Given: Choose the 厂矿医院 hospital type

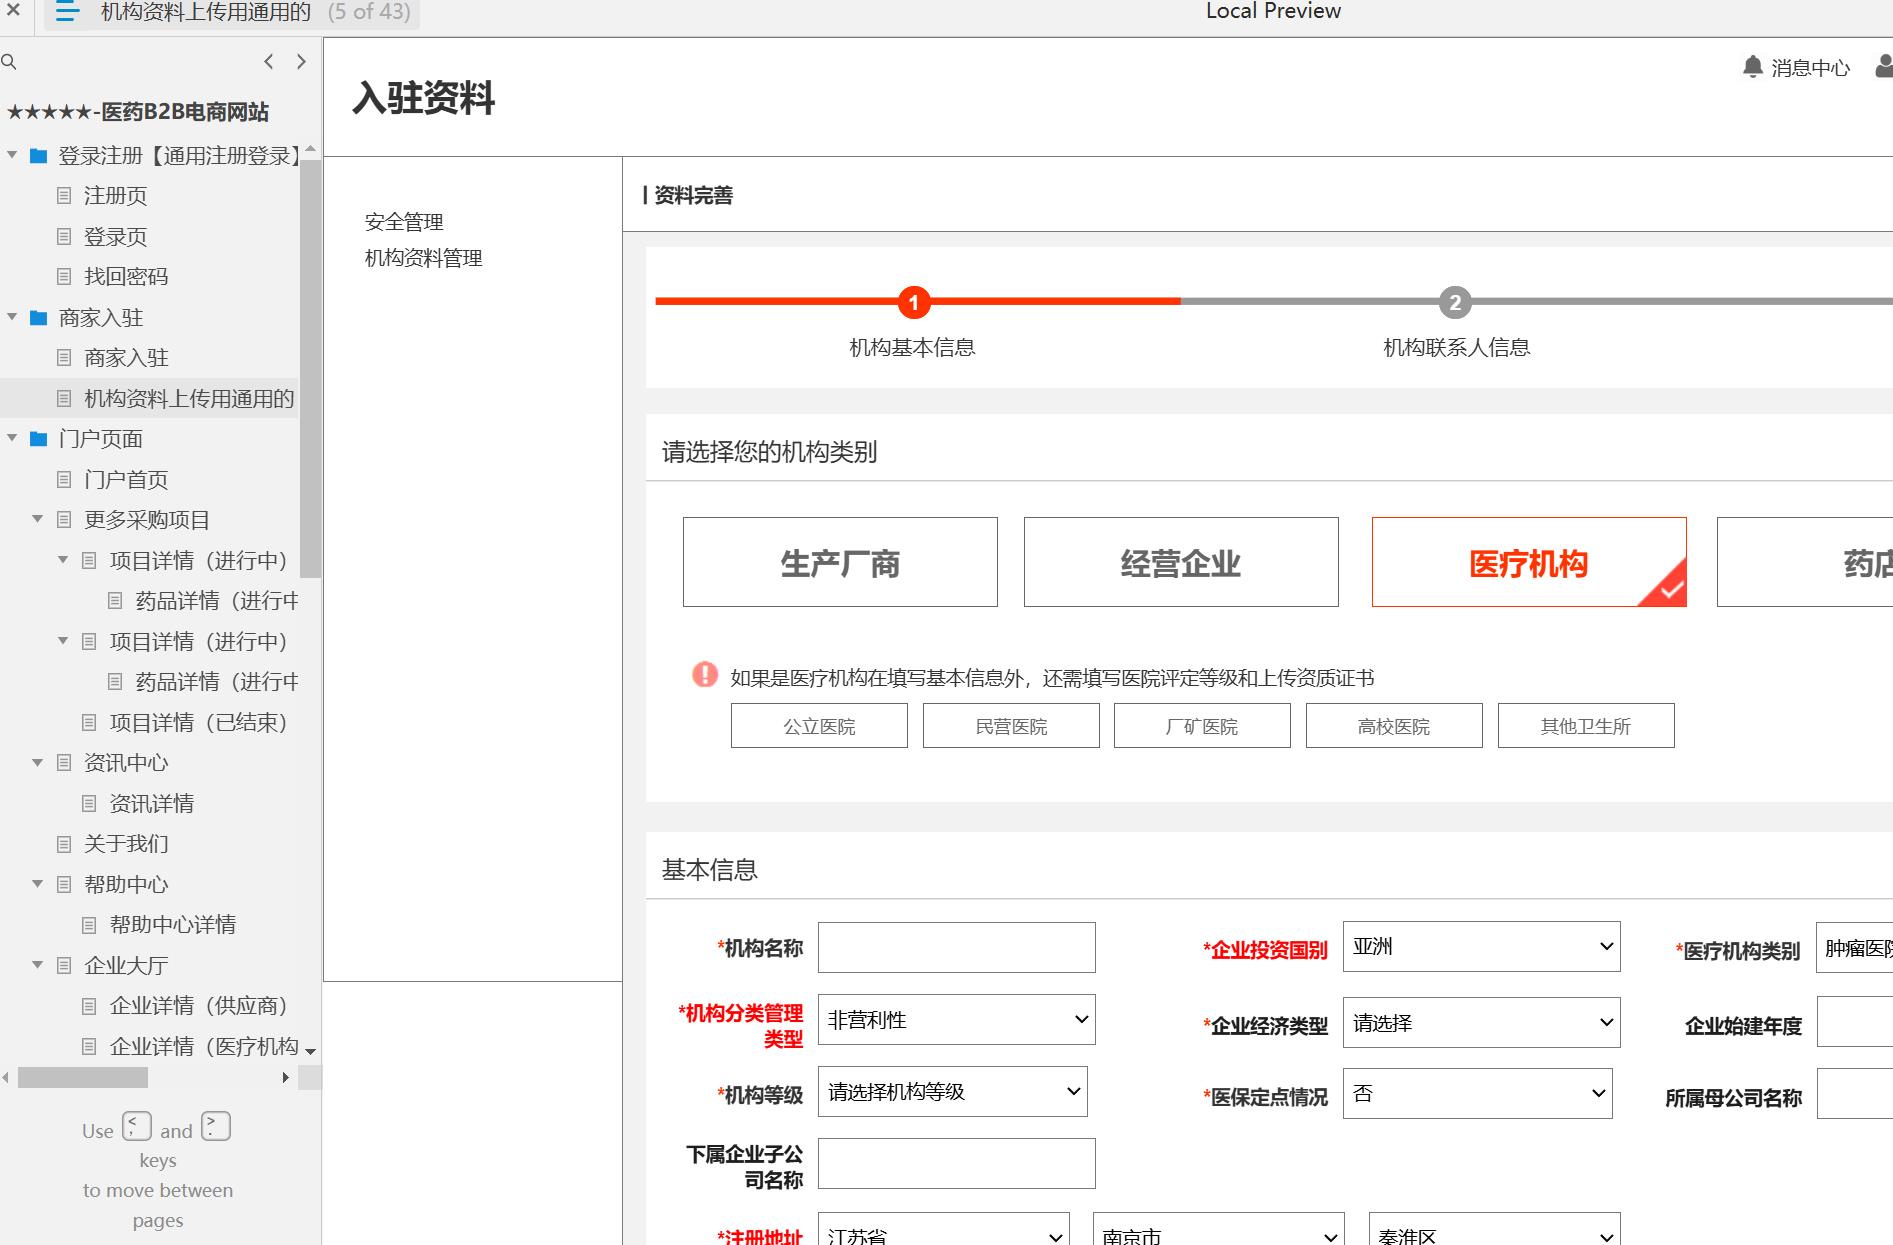Looking at the screenshot, I should (1202, 726).
